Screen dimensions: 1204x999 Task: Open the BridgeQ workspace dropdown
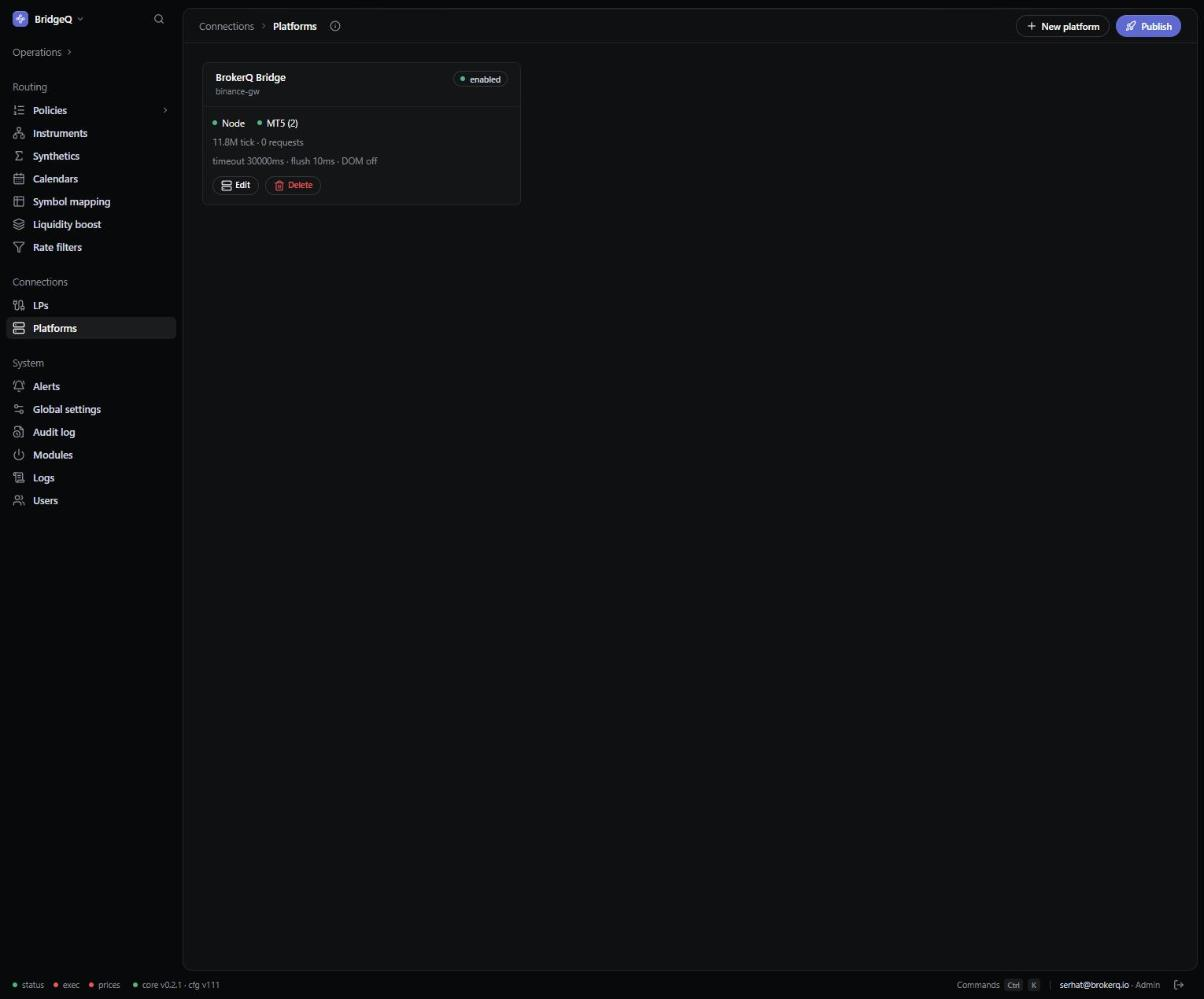click(x=48, y=19)
